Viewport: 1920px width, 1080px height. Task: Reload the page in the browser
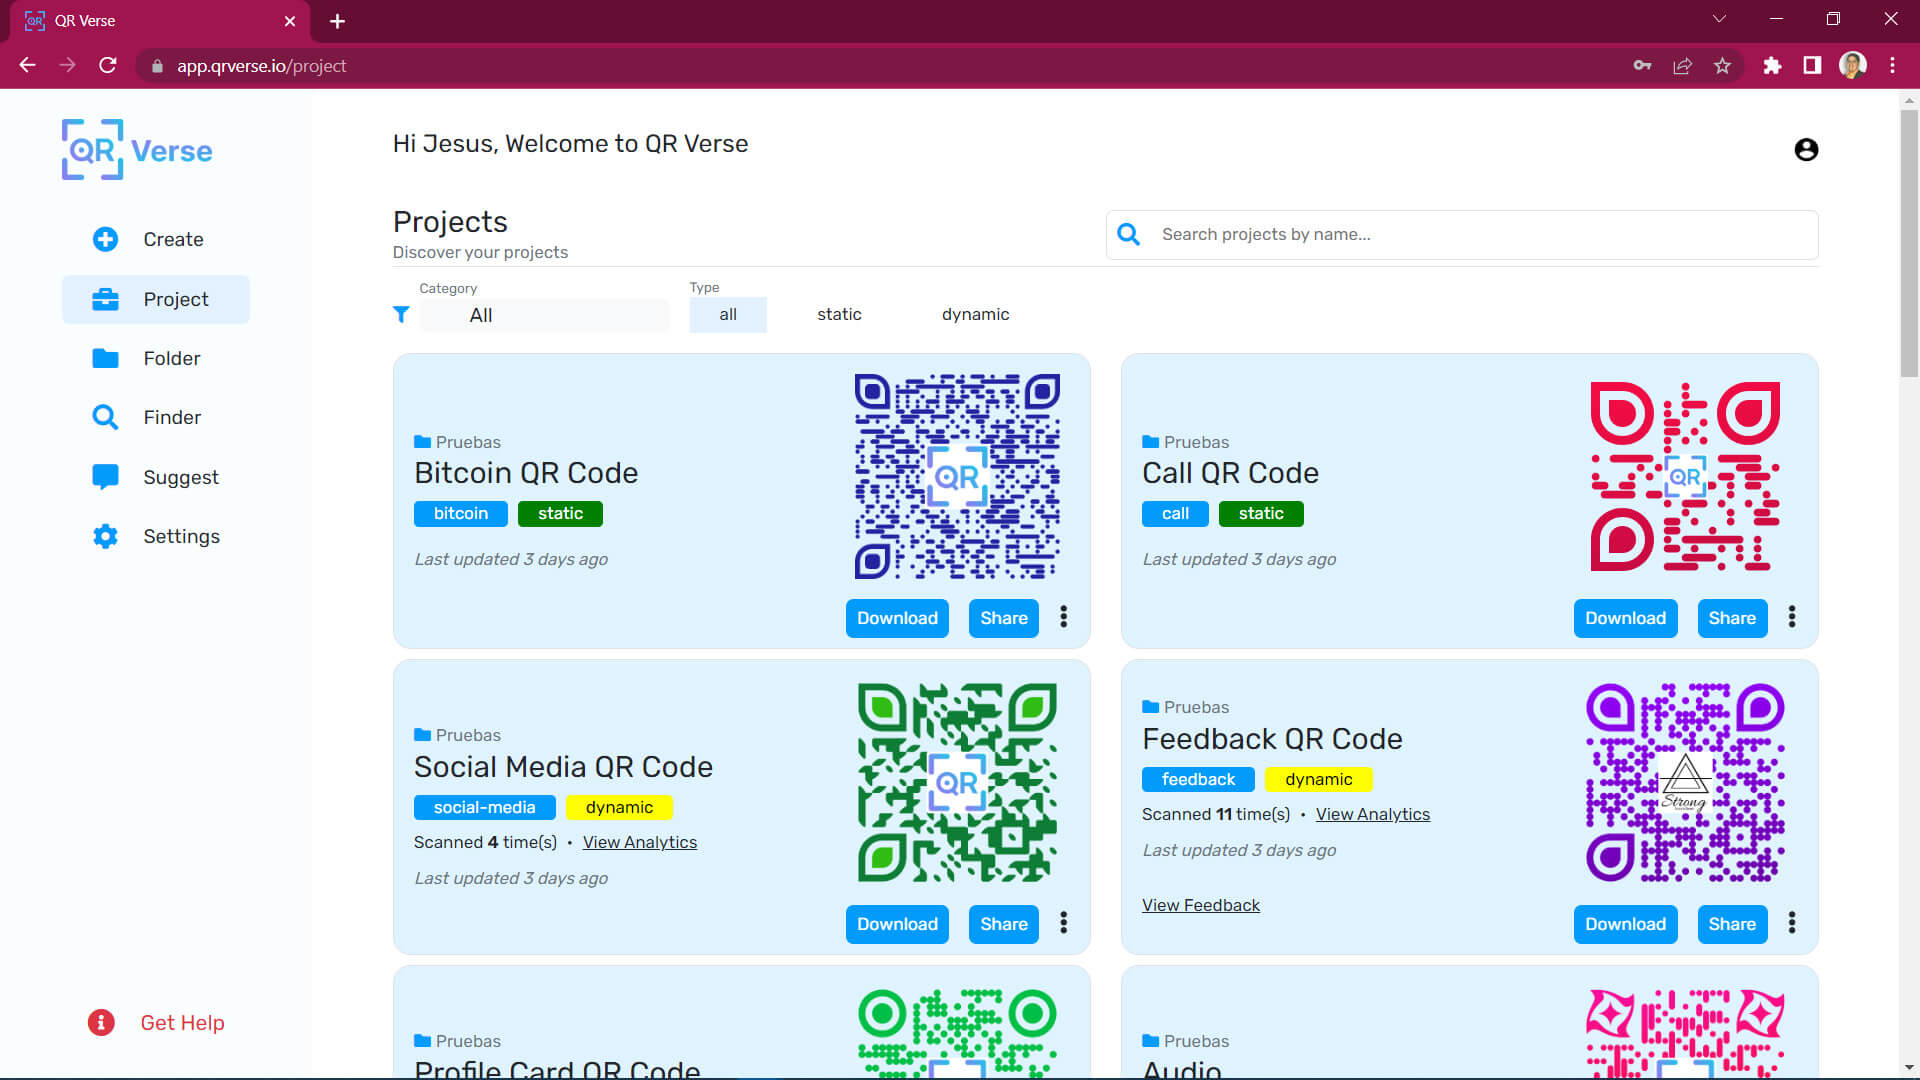[x=108, y=66]
